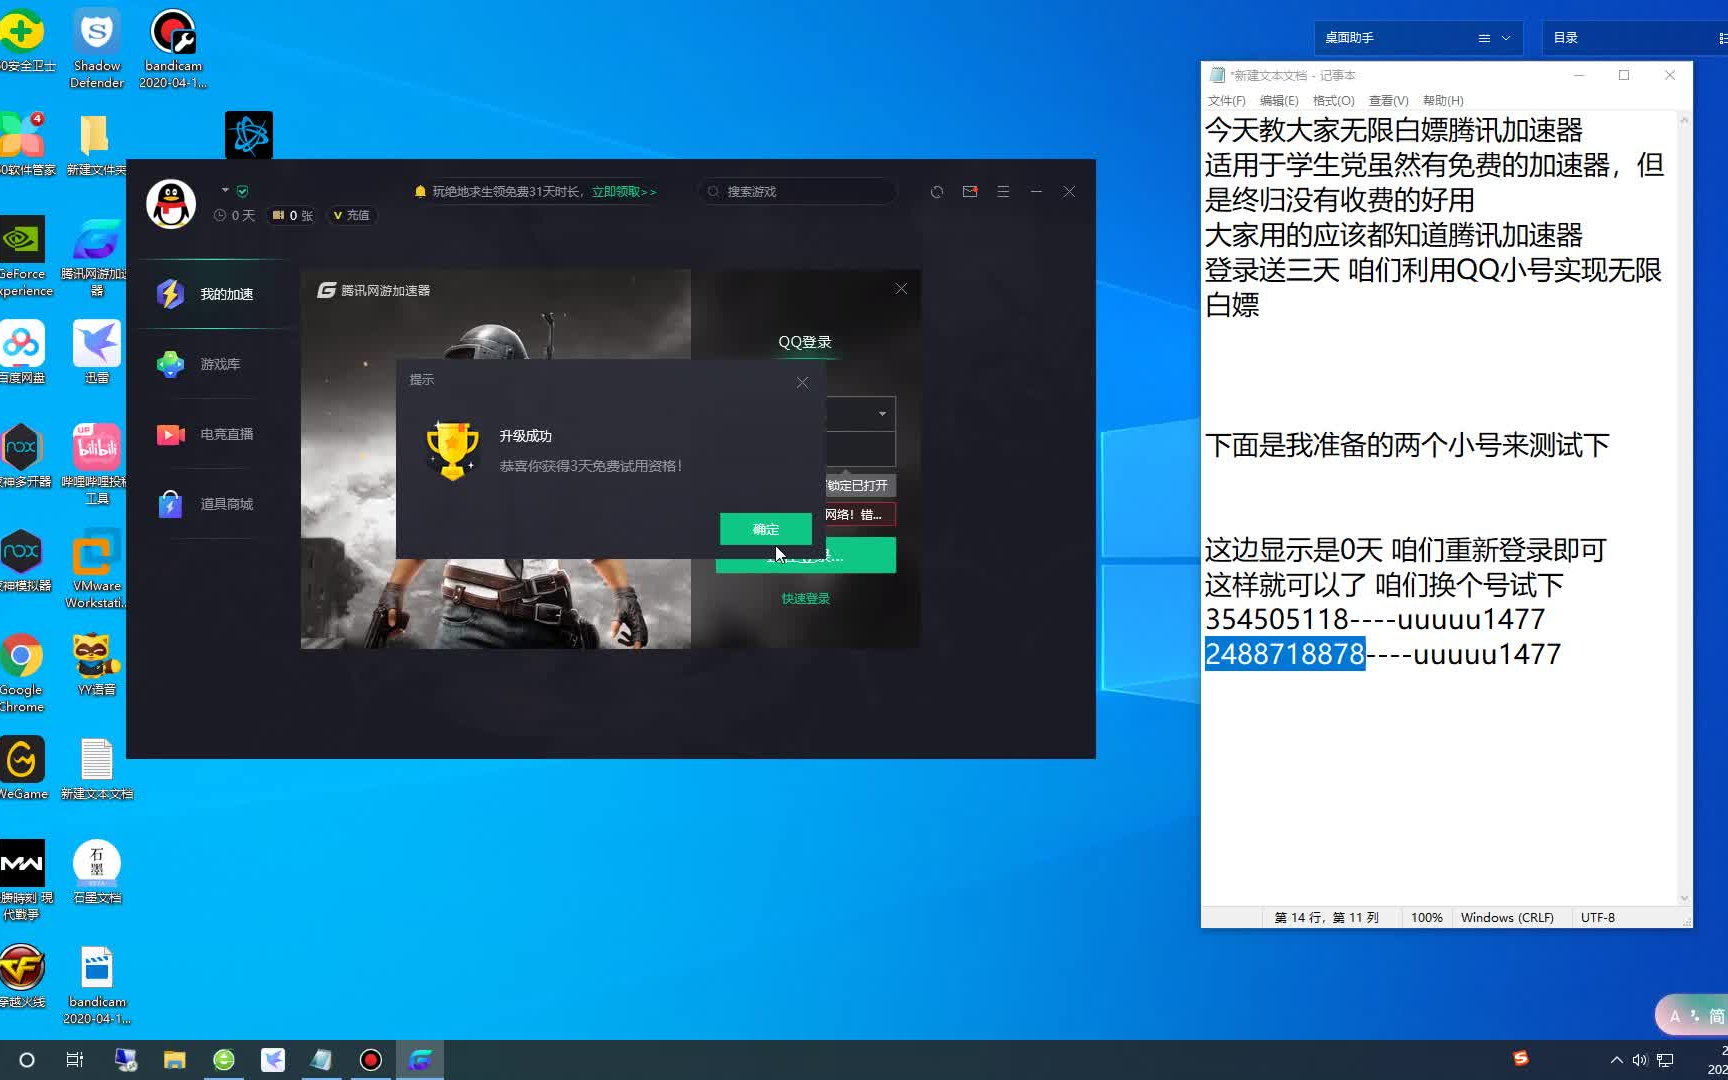Viewport: 1728px width, 1080px height.
Task: Open the 迅雷 desktop icon
Action: [97, 352]
